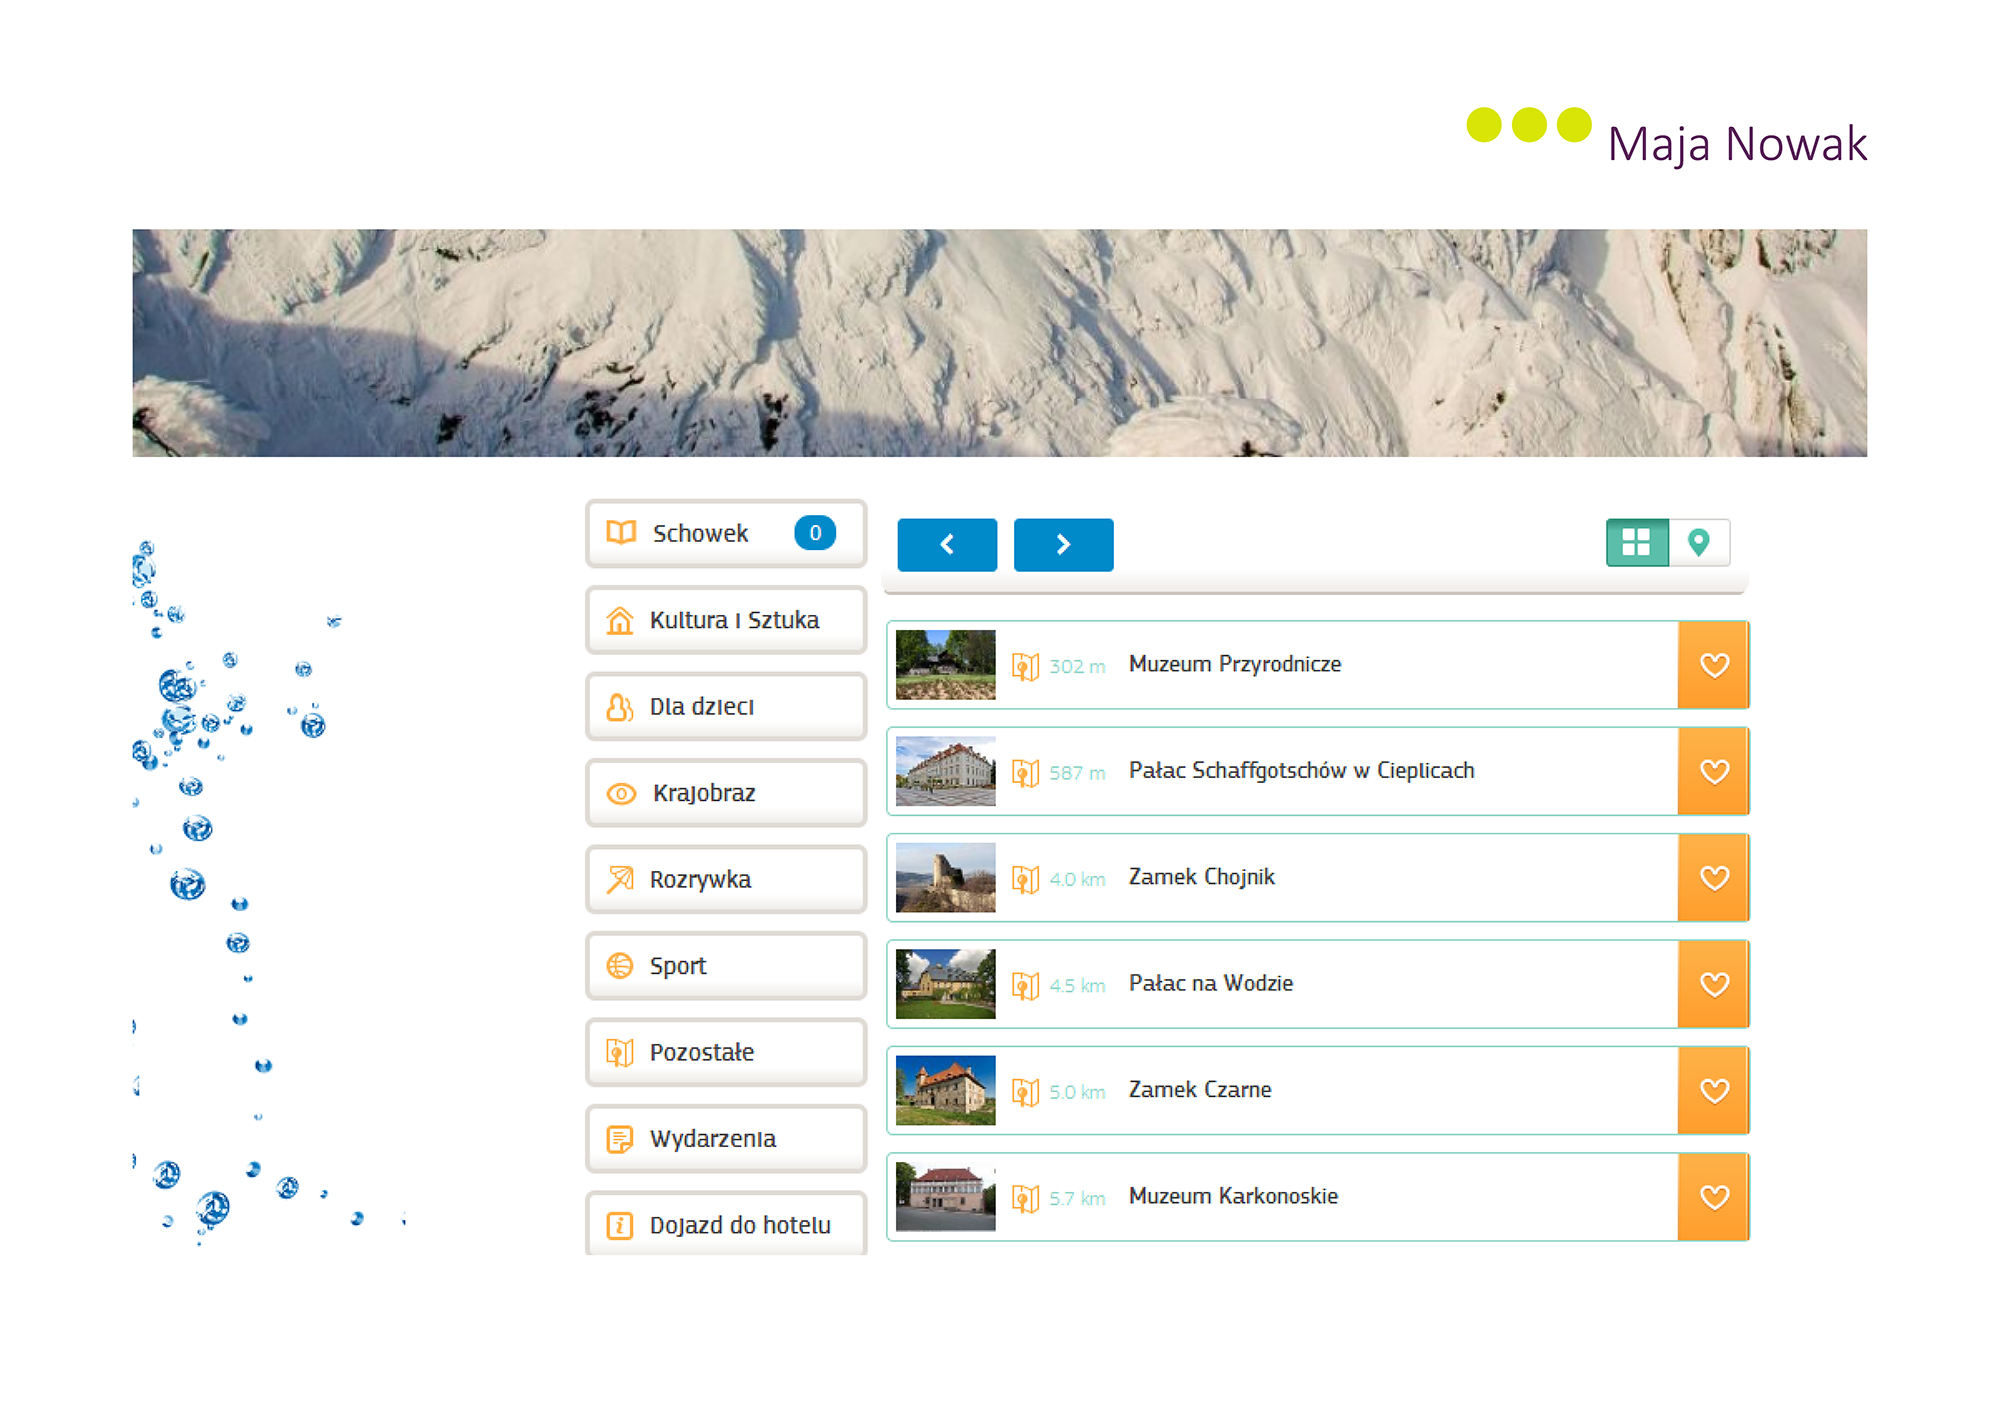Open Dojazd do hotelu directions

pos(726,1224)
